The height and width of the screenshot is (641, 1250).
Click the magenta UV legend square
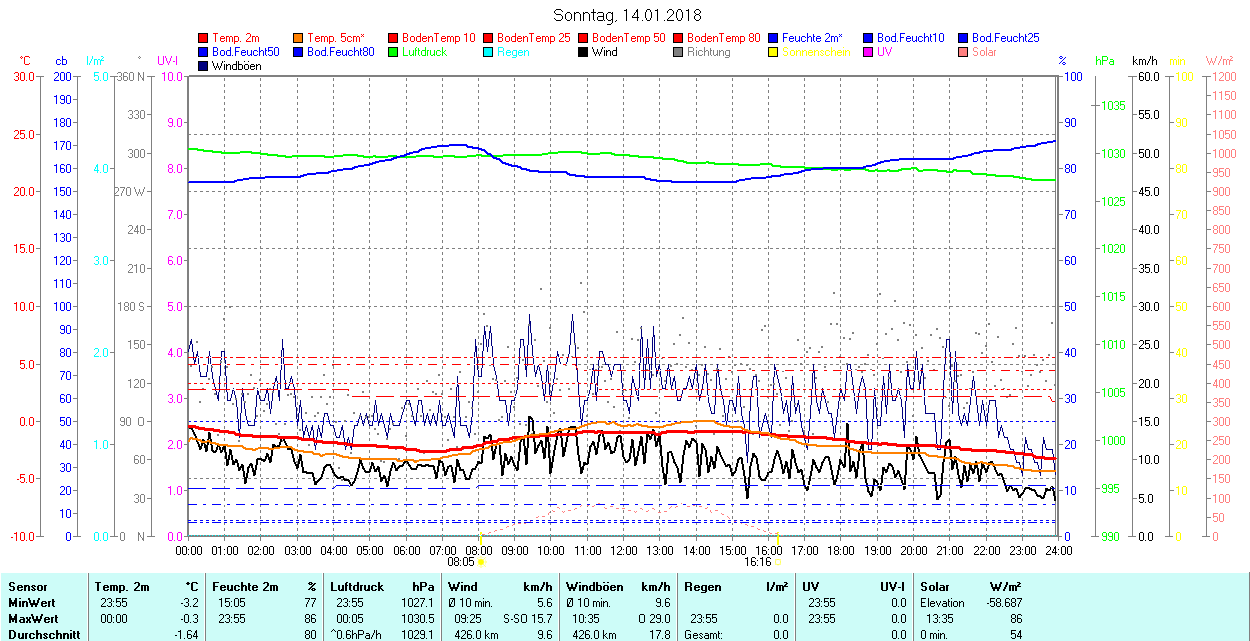[x=869, y=52]
